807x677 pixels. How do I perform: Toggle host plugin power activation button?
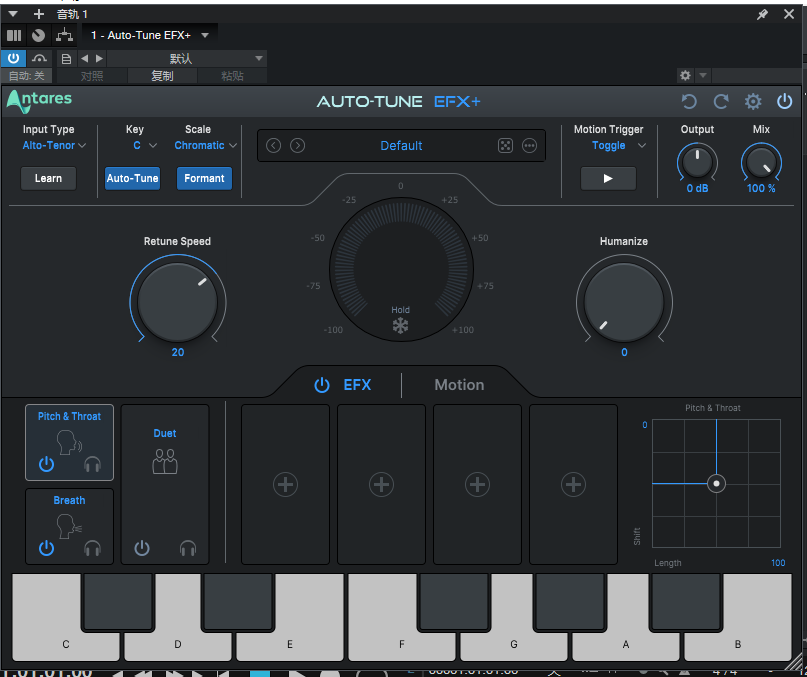click(x=13, y=58)
